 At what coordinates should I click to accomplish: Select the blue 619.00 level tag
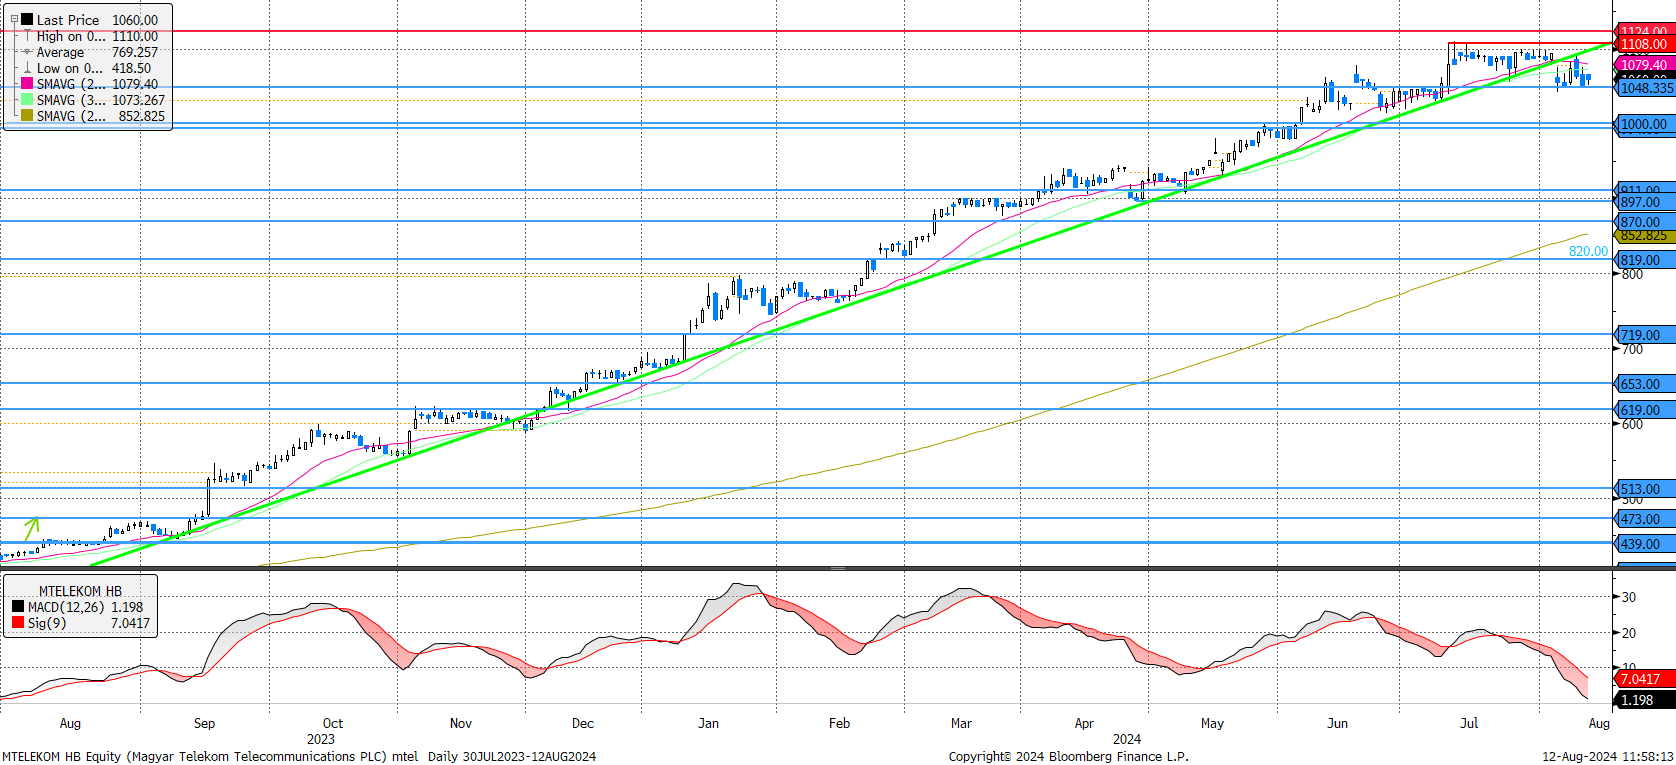(1645, 410)
